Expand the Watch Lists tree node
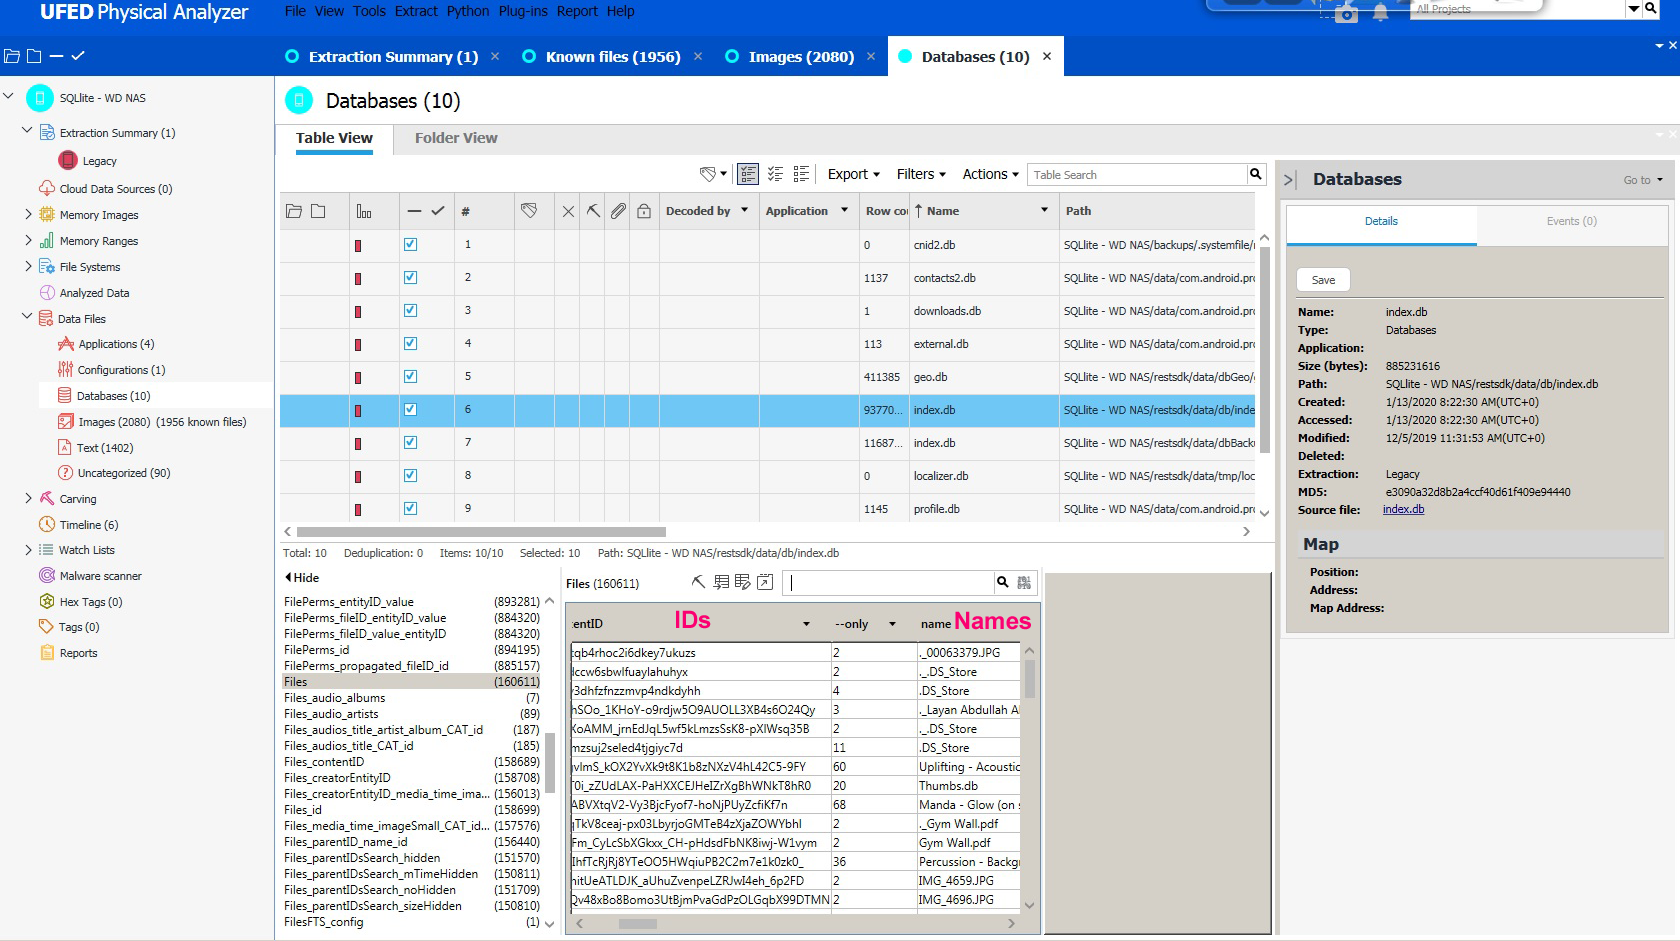Viewport: 1680px width, 941px height. [28, 550]
